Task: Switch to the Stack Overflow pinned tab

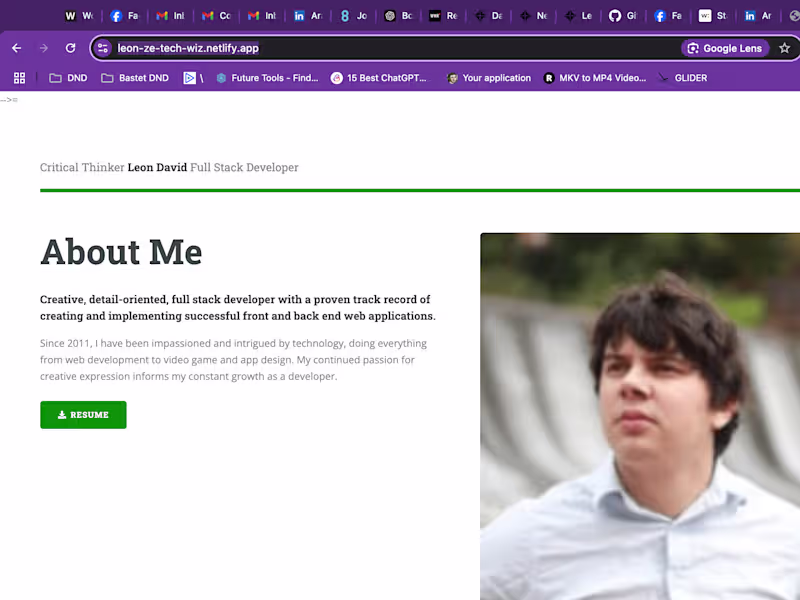Action: (x=712, y=15)
